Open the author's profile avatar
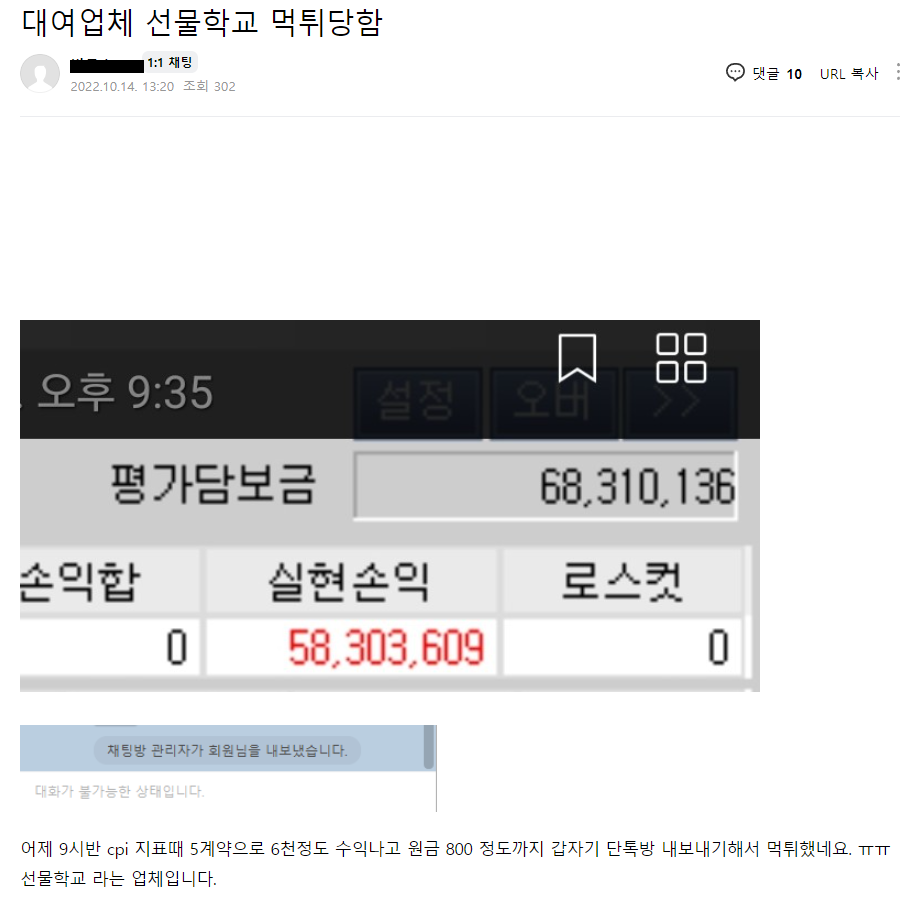 pyautogui.click(x=40, y=74)
